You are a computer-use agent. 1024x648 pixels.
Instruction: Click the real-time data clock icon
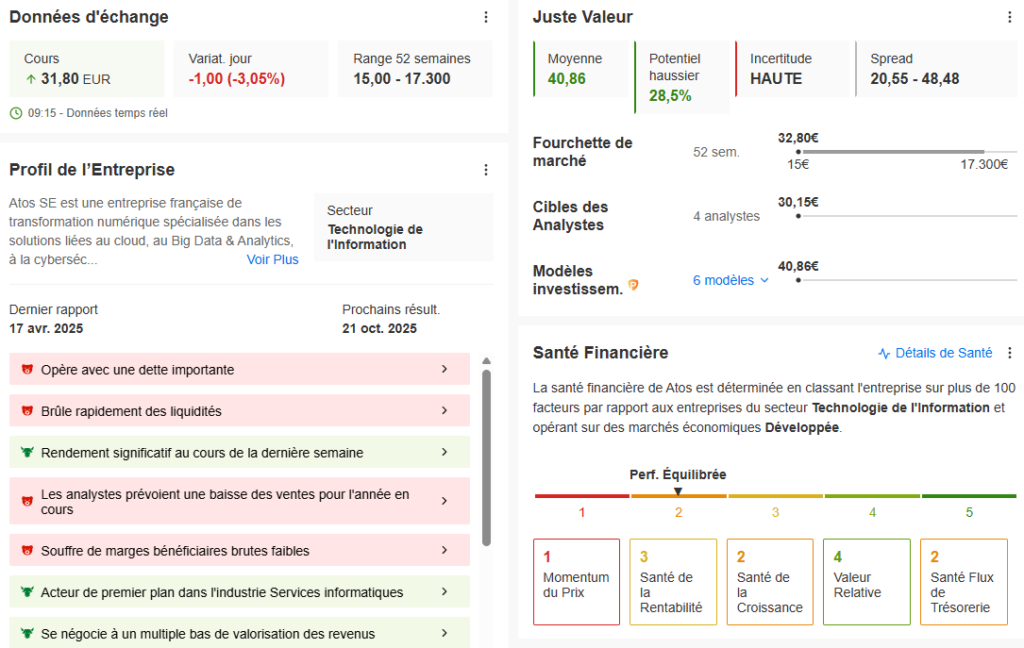(x=15, y=113)
